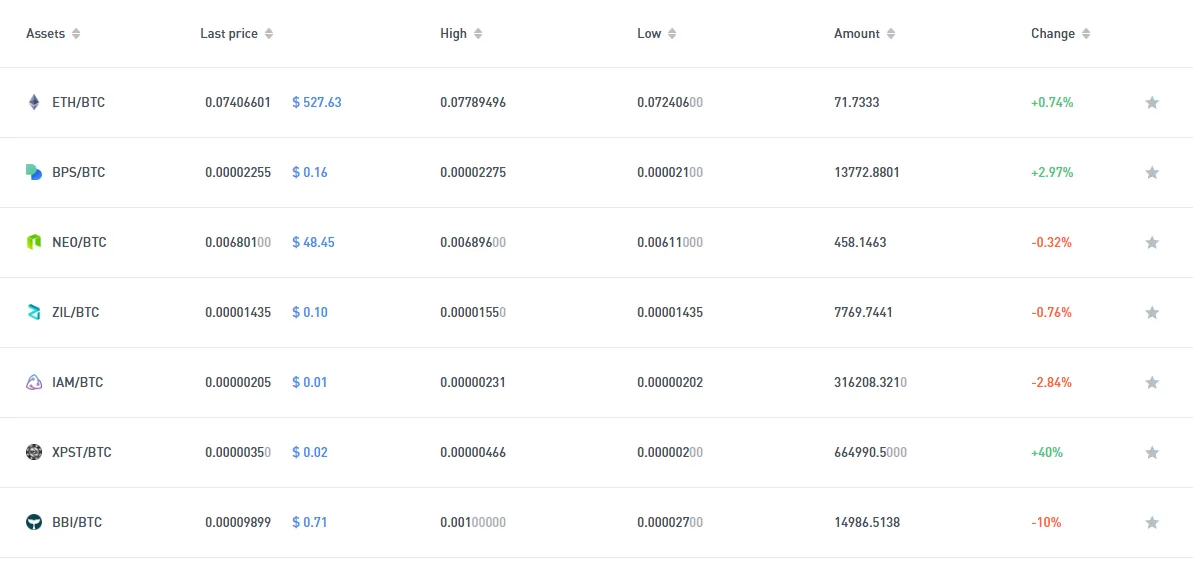Click the Zilliqa icon in ZIL/BTC row
Viewport: 1193px width, 578px height.
33,312
